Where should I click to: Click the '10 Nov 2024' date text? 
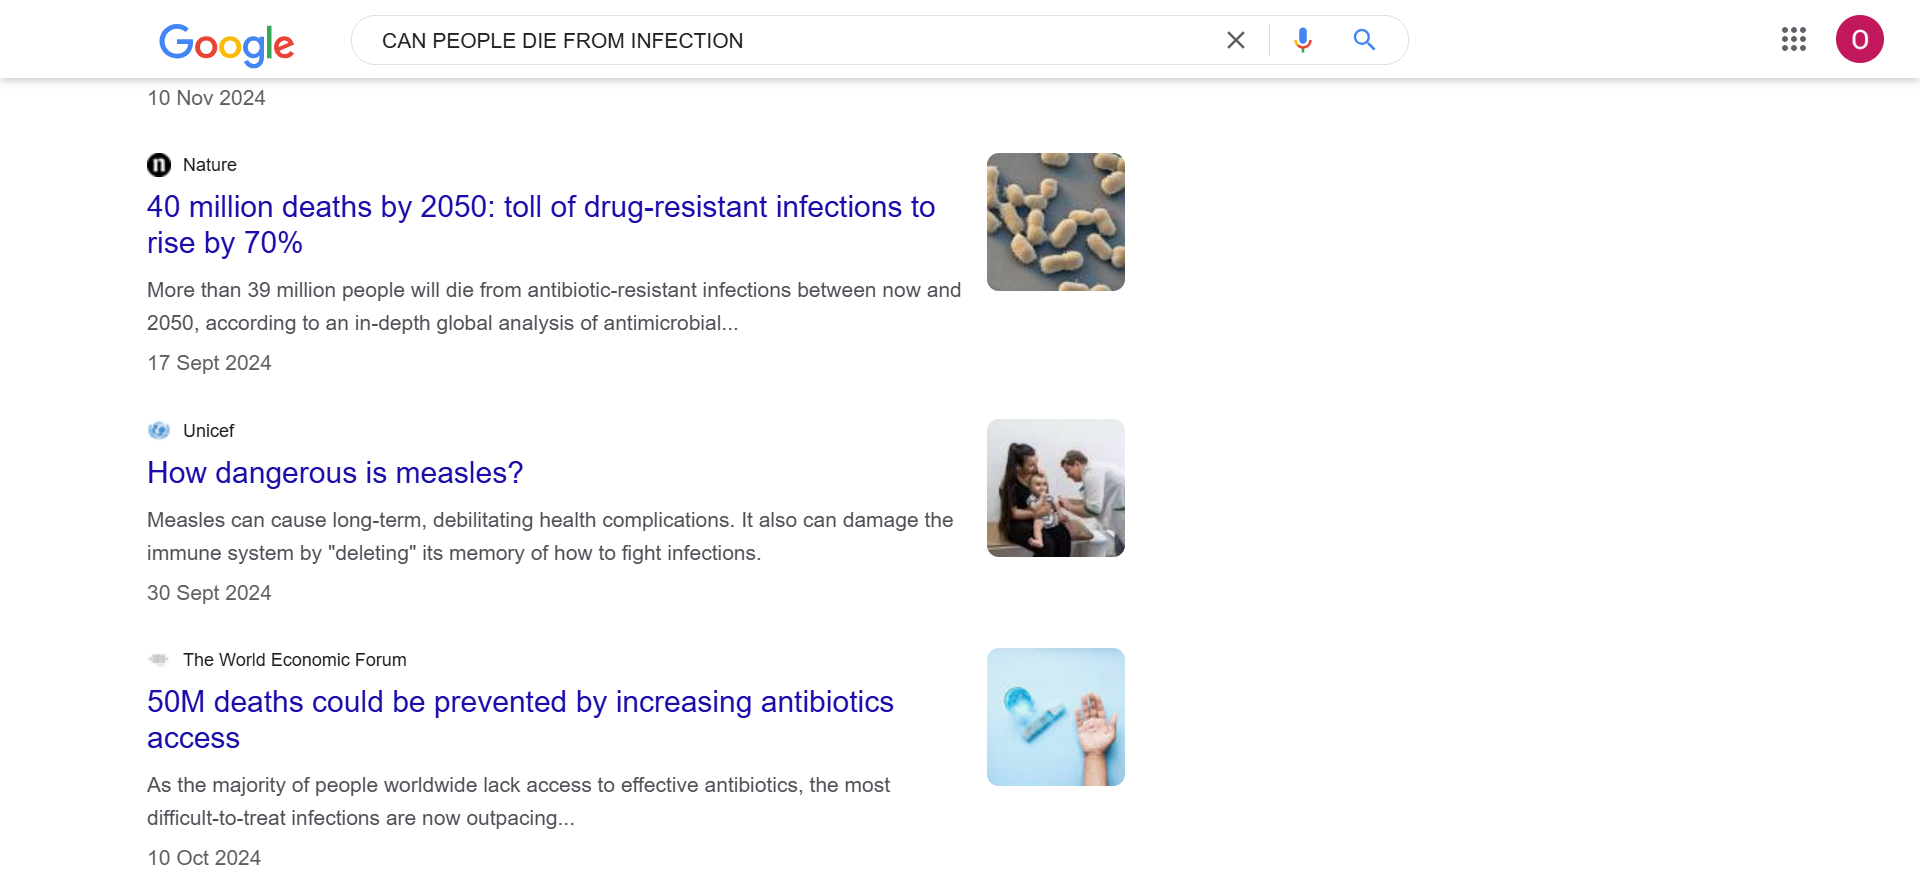[x=206, y=98]
